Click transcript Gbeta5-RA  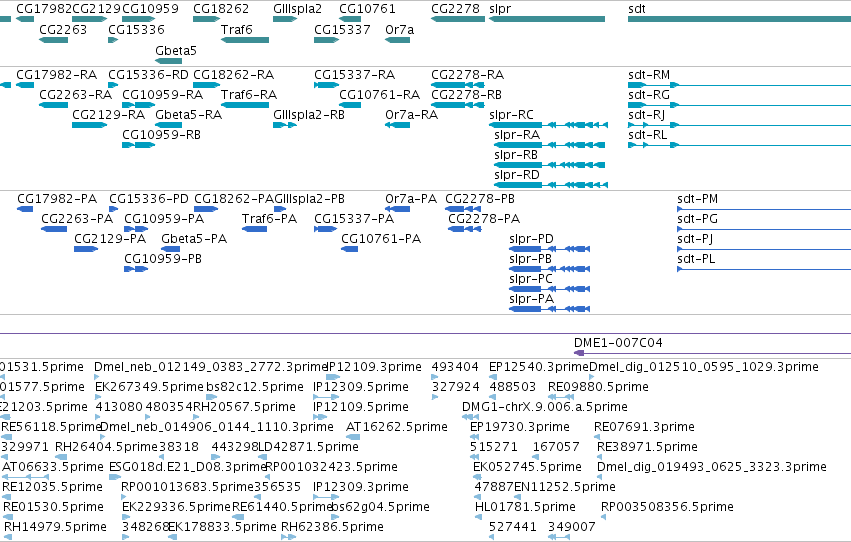pyautogui.click(x=168, y=125)
